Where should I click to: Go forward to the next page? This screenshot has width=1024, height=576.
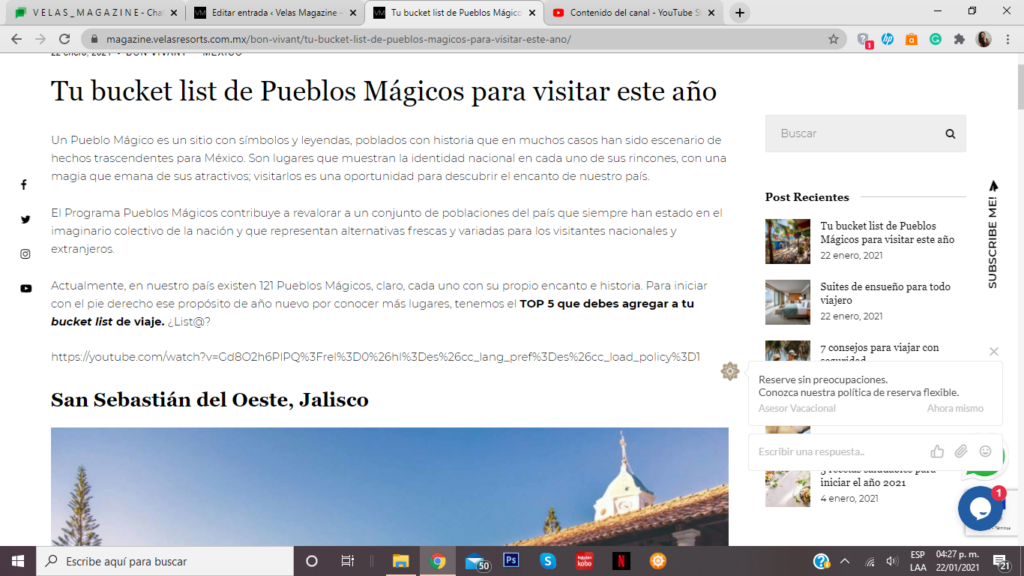coord(40,39)
